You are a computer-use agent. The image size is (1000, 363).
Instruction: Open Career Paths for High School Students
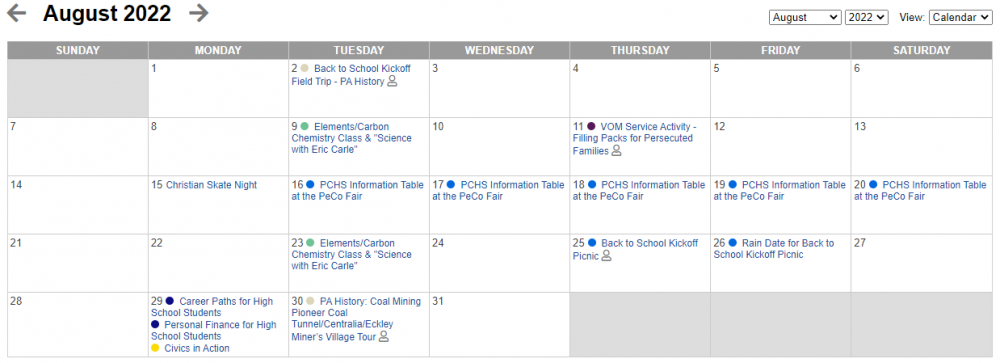pos(212,307)
